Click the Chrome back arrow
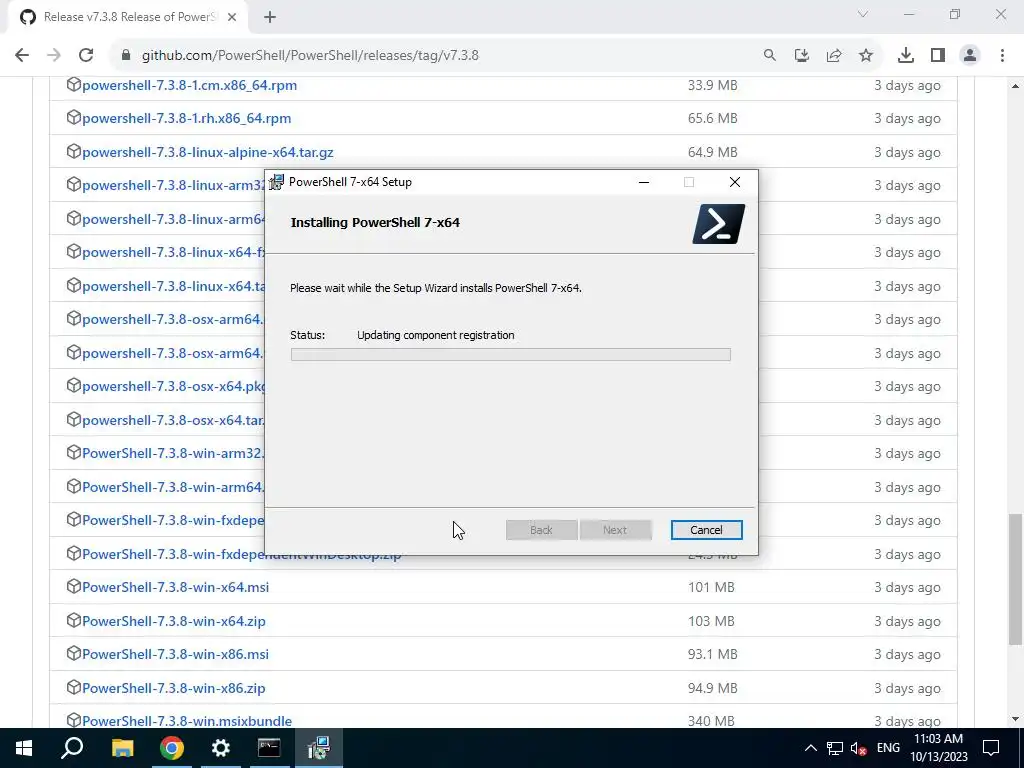Image resolution: width=1024 pixels, height=768 pixels. click(22, 56)
